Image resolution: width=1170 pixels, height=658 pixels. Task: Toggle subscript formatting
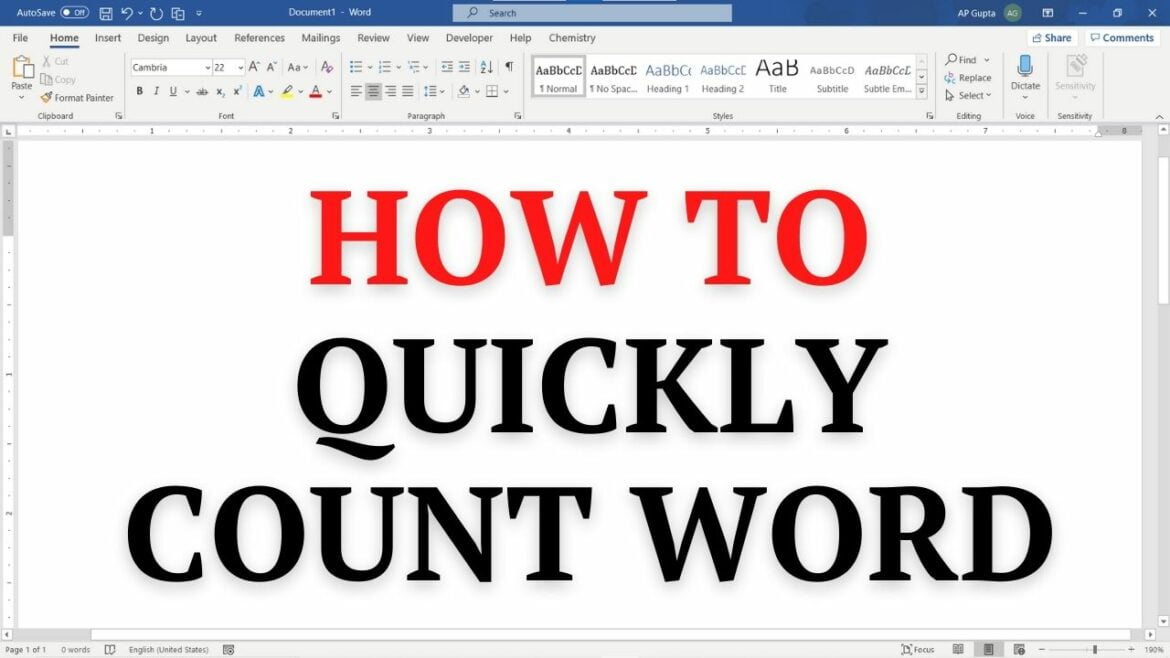tap(219, 90)
